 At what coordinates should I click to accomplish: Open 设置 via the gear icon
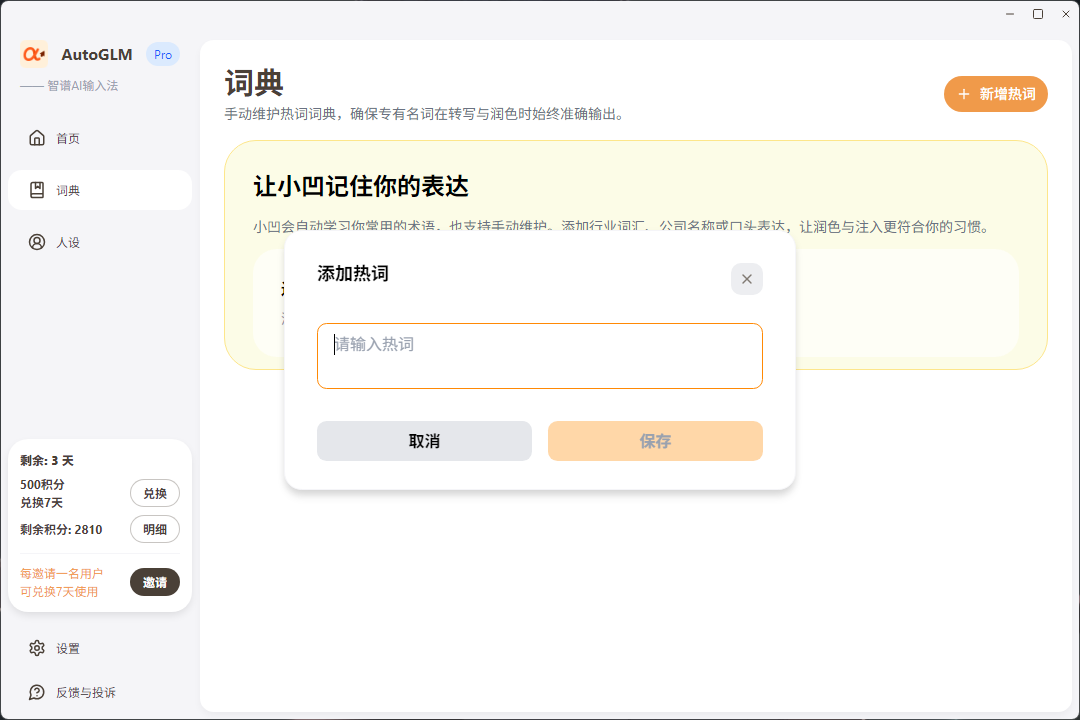click(37, 648)
